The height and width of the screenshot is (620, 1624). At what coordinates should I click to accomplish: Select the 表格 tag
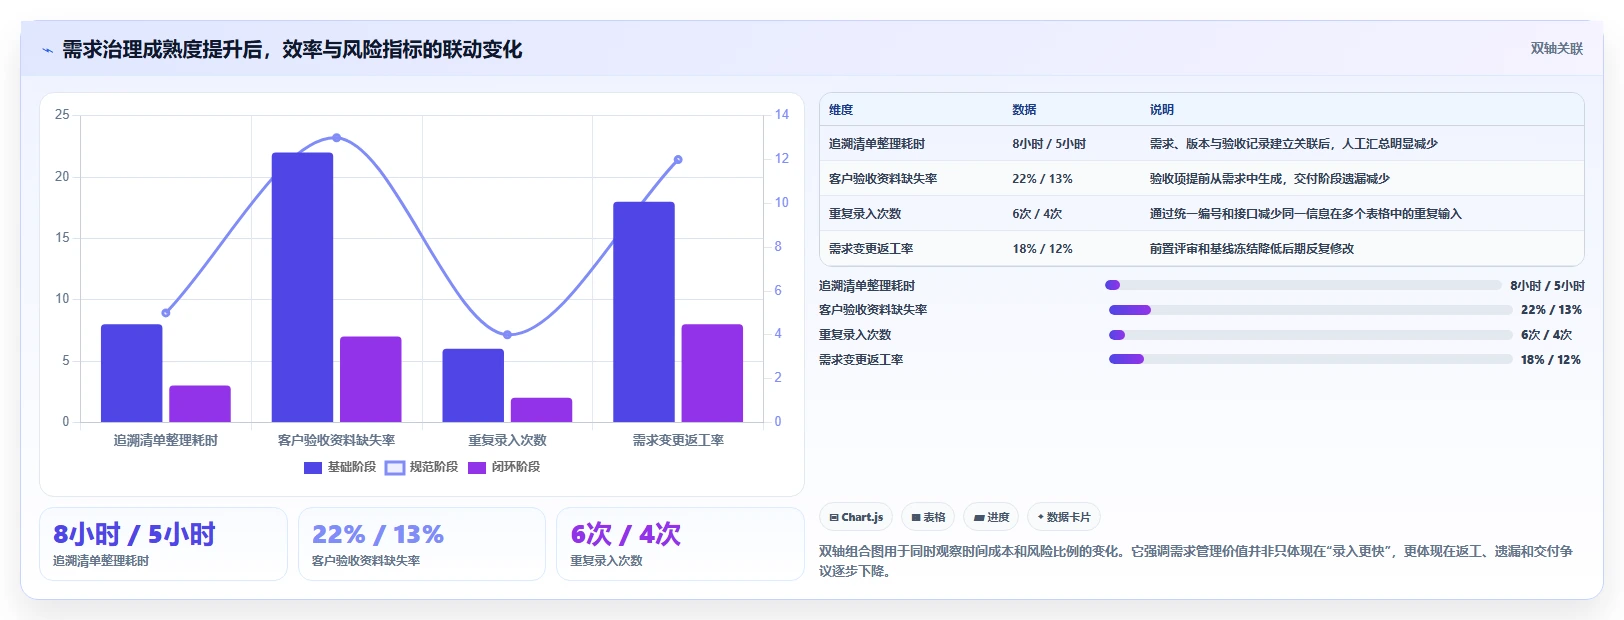[928, 517]
